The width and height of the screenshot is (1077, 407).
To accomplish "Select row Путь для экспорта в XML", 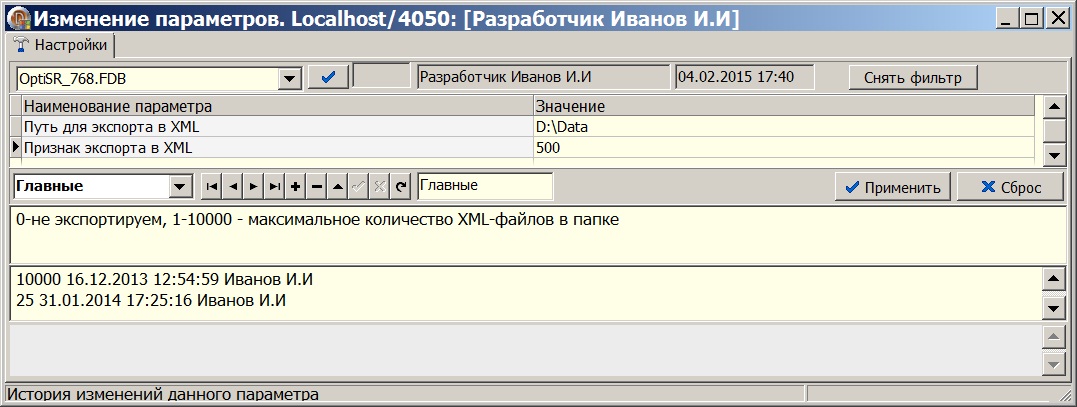I will [x=277, y=126].
